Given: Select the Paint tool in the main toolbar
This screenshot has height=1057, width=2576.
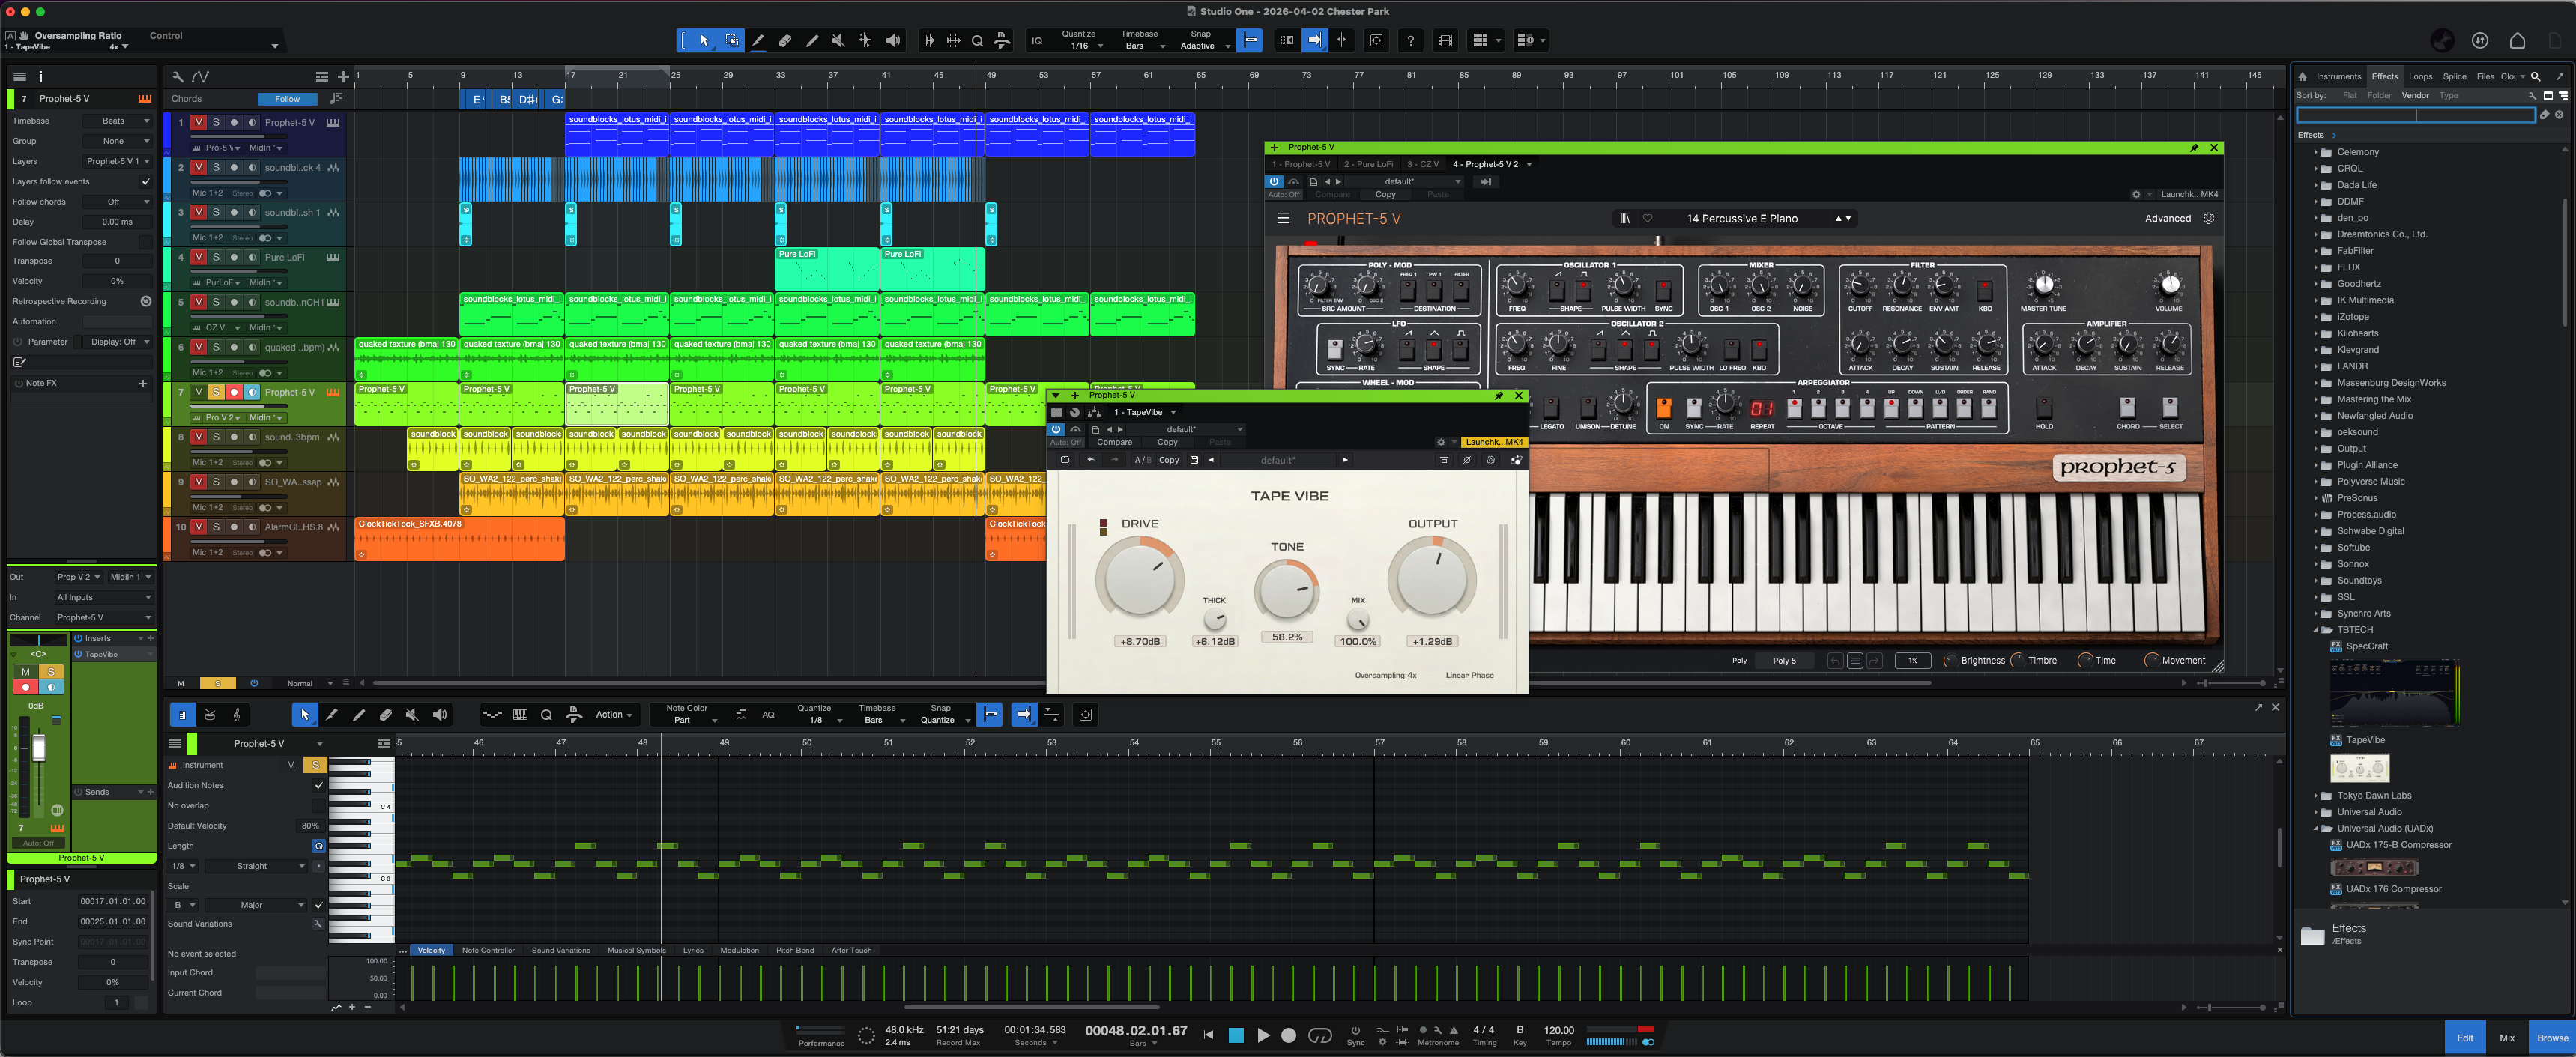Looking at the screenshot, I should click(812, 41).
